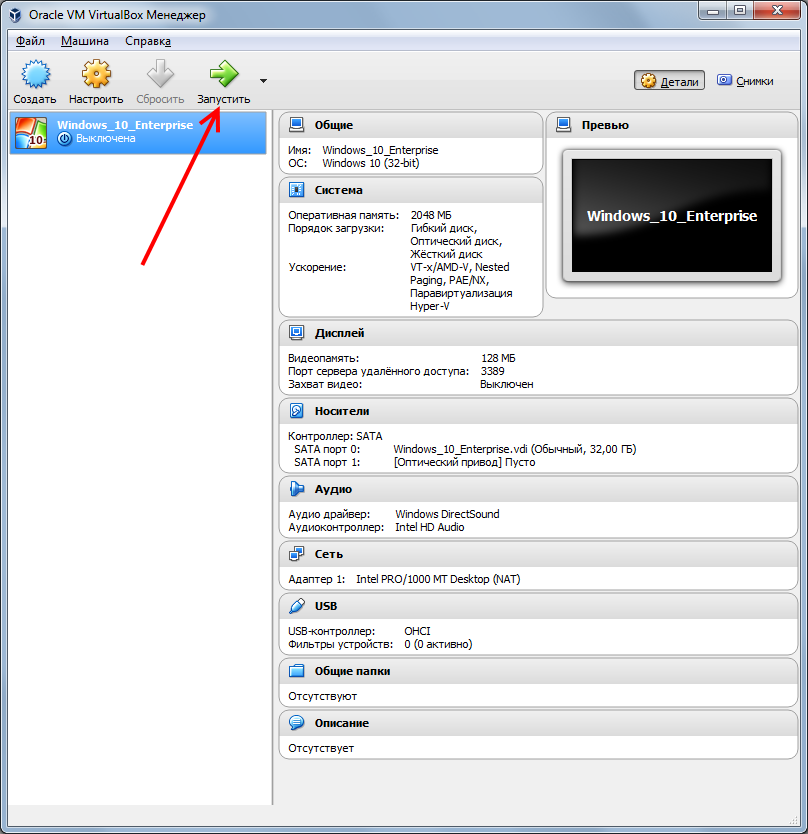The image size is (808, 834).
Task: Open the Описание section header
Action: [341, 723]
